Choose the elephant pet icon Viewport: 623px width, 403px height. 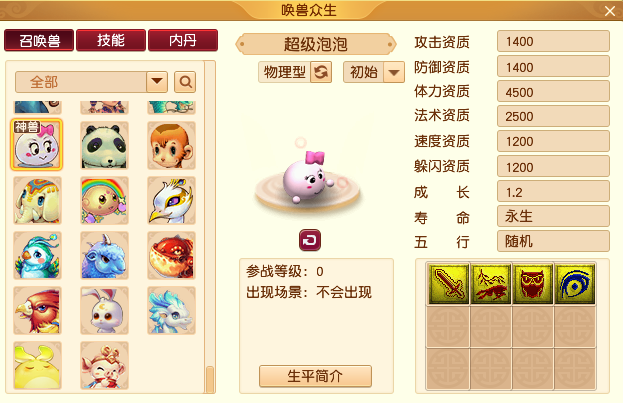point(37,200)
